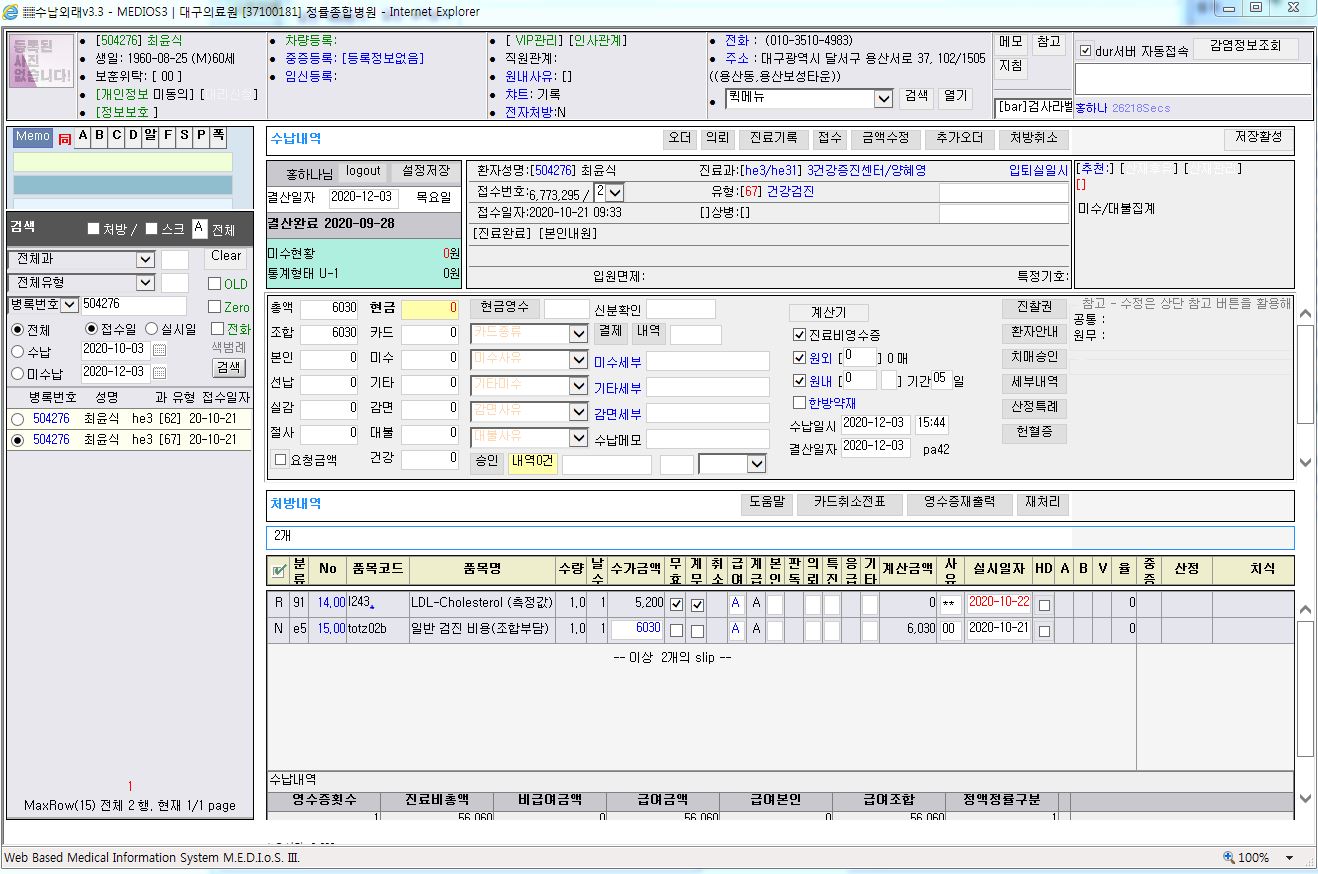The image size is (1318, 874).
Task: Open the 퀵메뉴 dropdown
Action: pyautogui.click(x=883, y=98)
